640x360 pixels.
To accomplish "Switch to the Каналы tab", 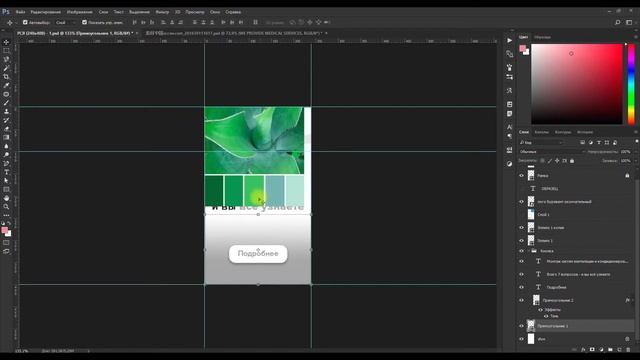I will [x=542, y=132].
